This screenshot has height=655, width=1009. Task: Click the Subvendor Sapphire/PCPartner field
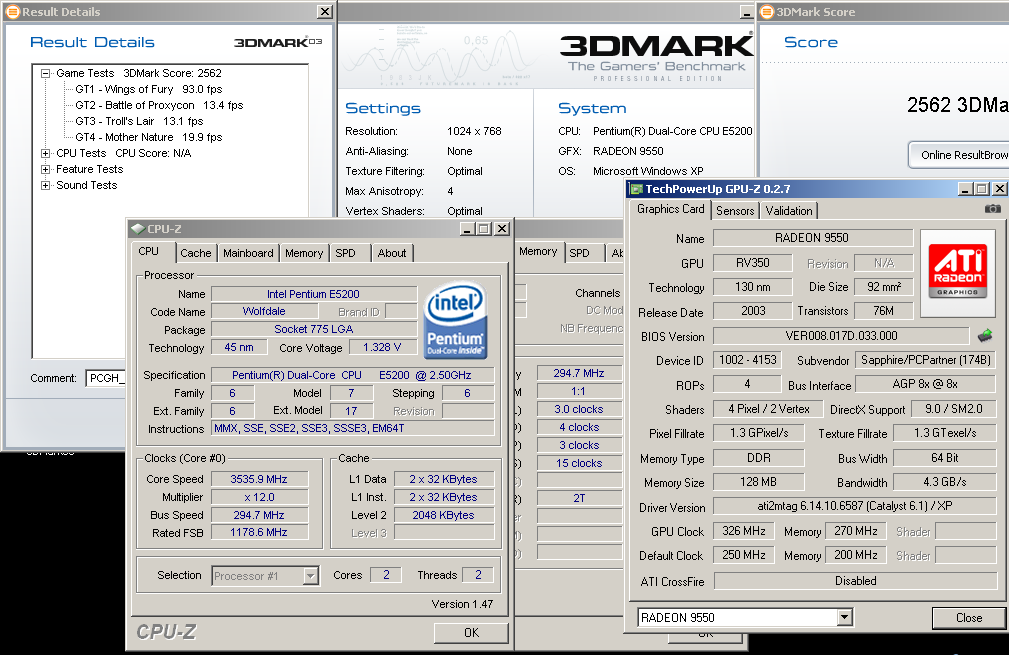point(925,360)
